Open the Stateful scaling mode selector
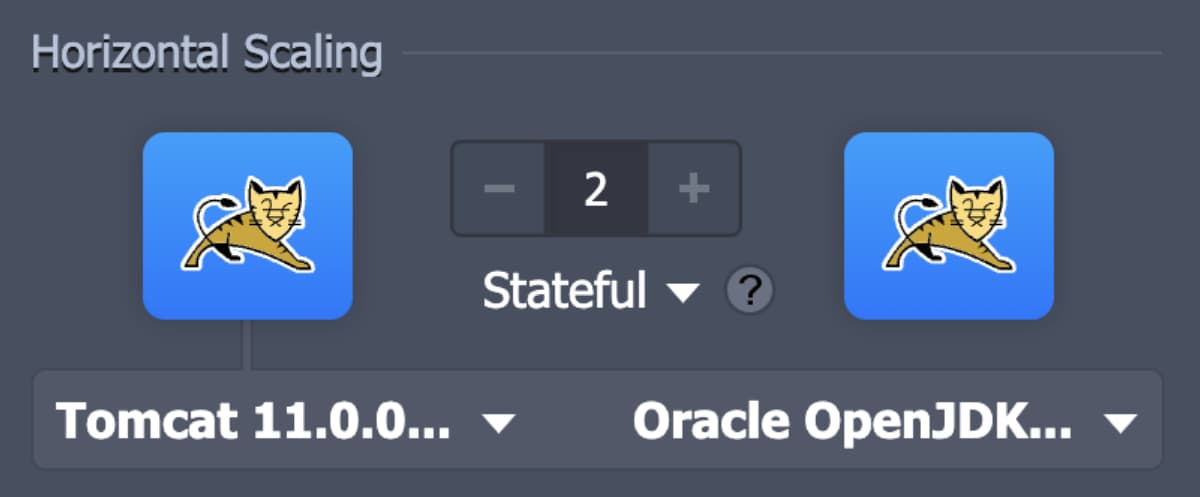 click(x=590, y=292)
